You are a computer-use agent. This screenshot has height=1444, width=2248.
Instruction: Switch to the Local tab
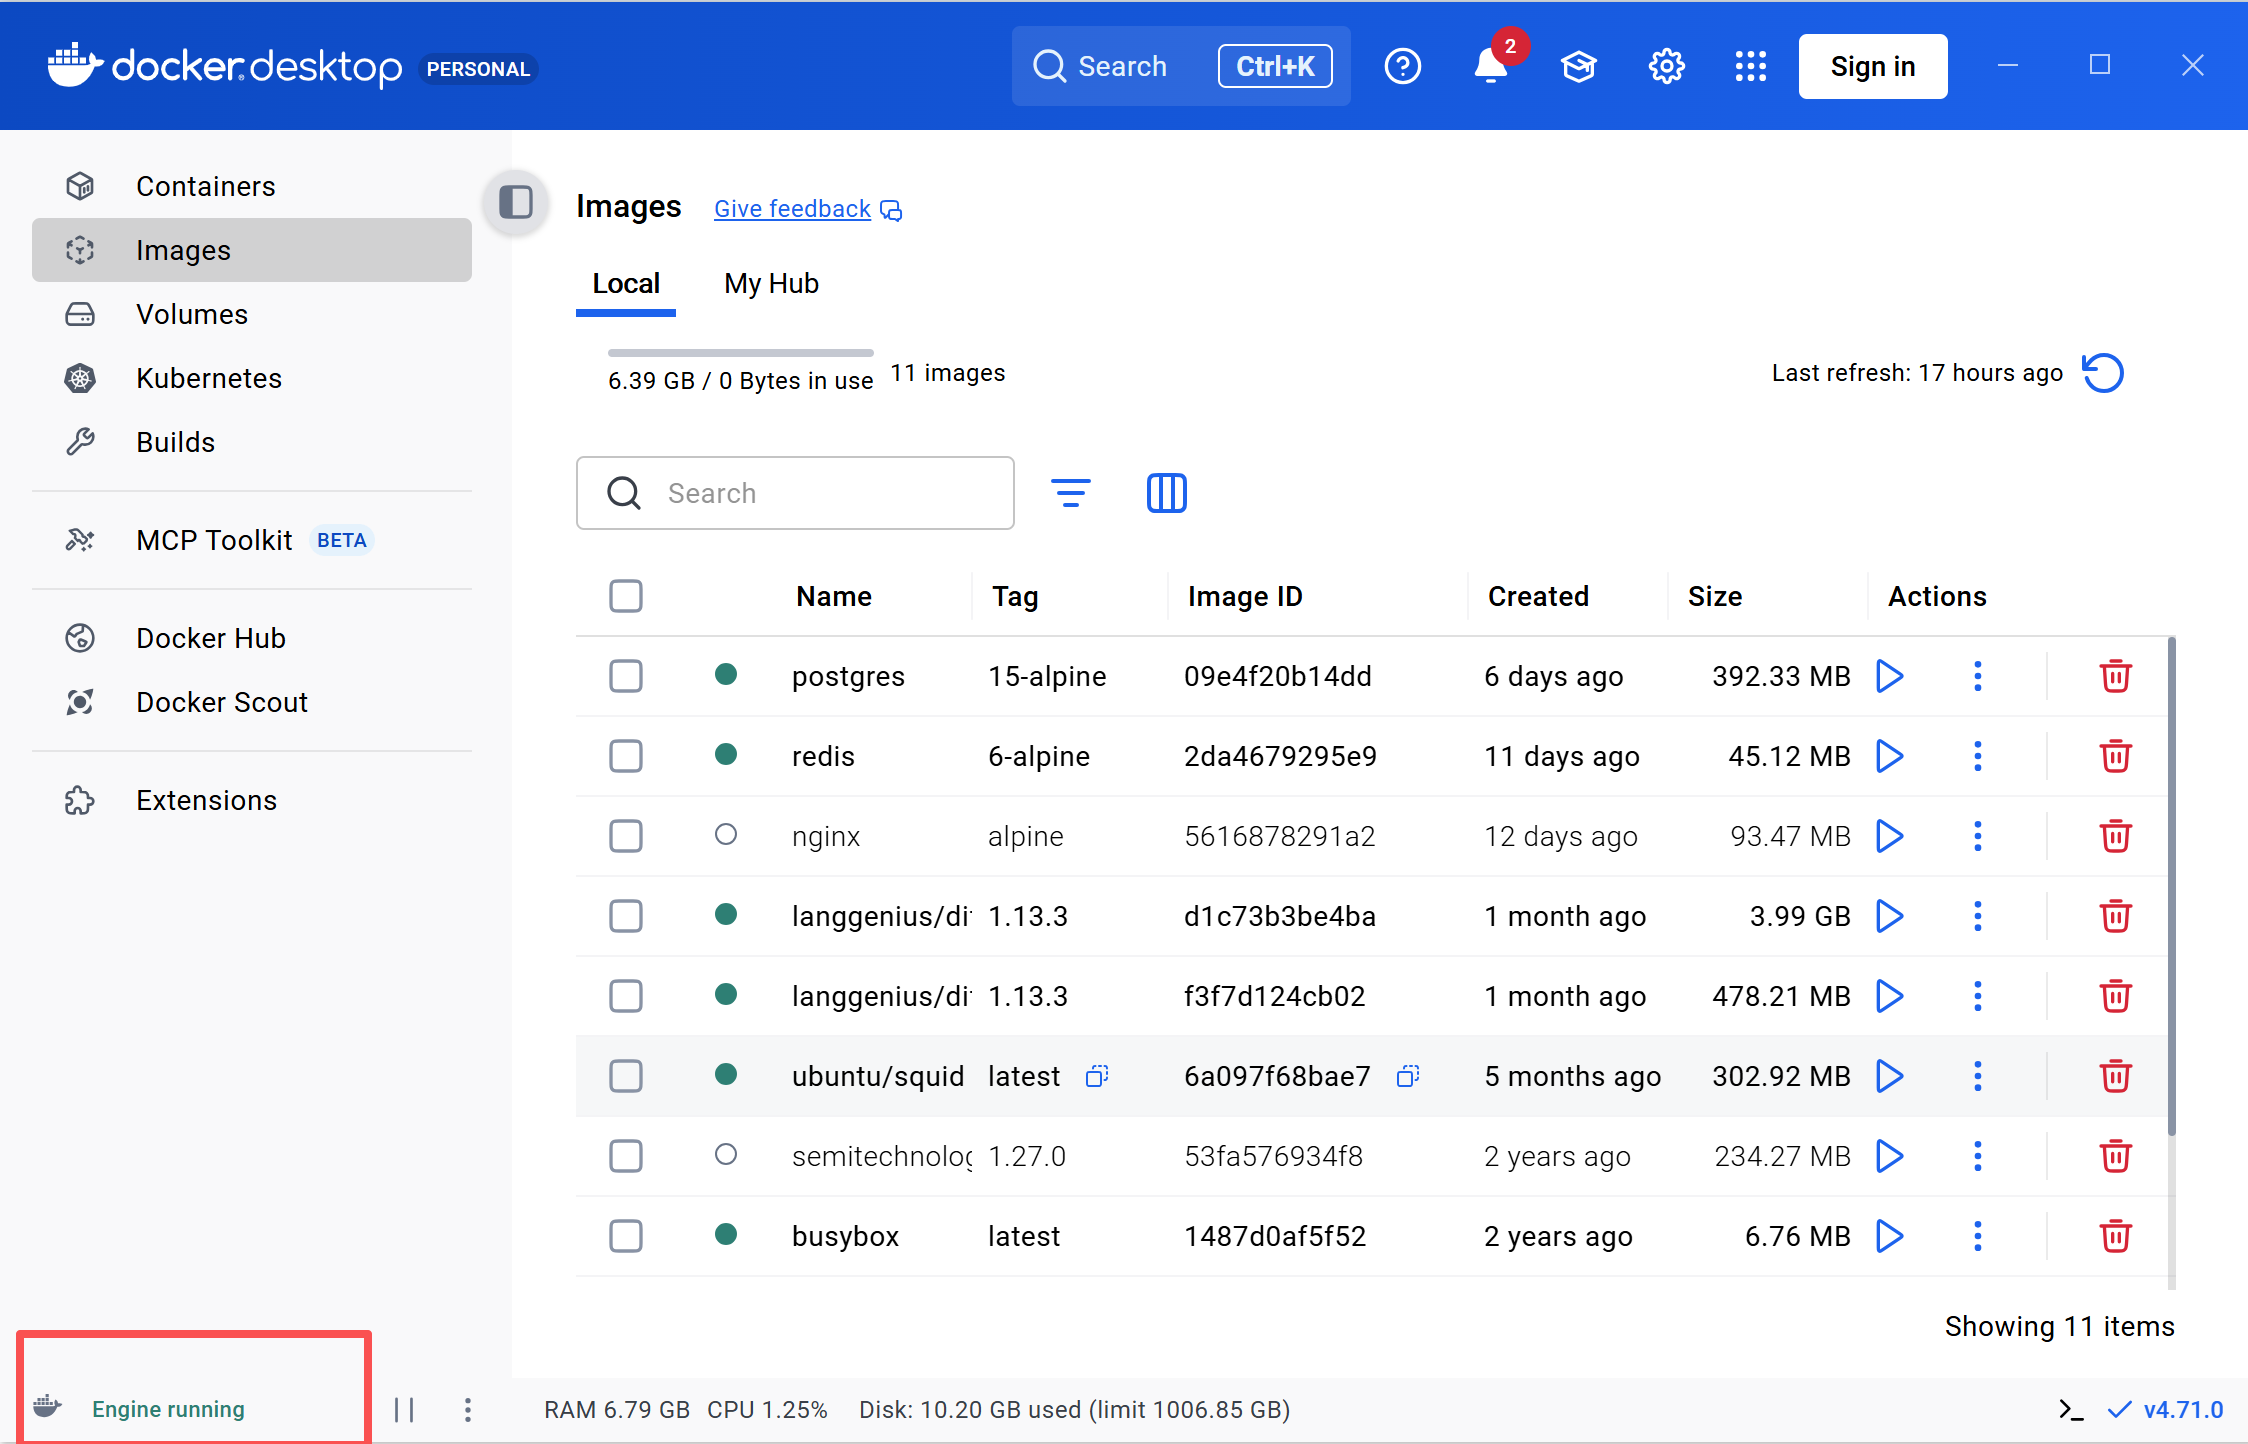[626, 284]
